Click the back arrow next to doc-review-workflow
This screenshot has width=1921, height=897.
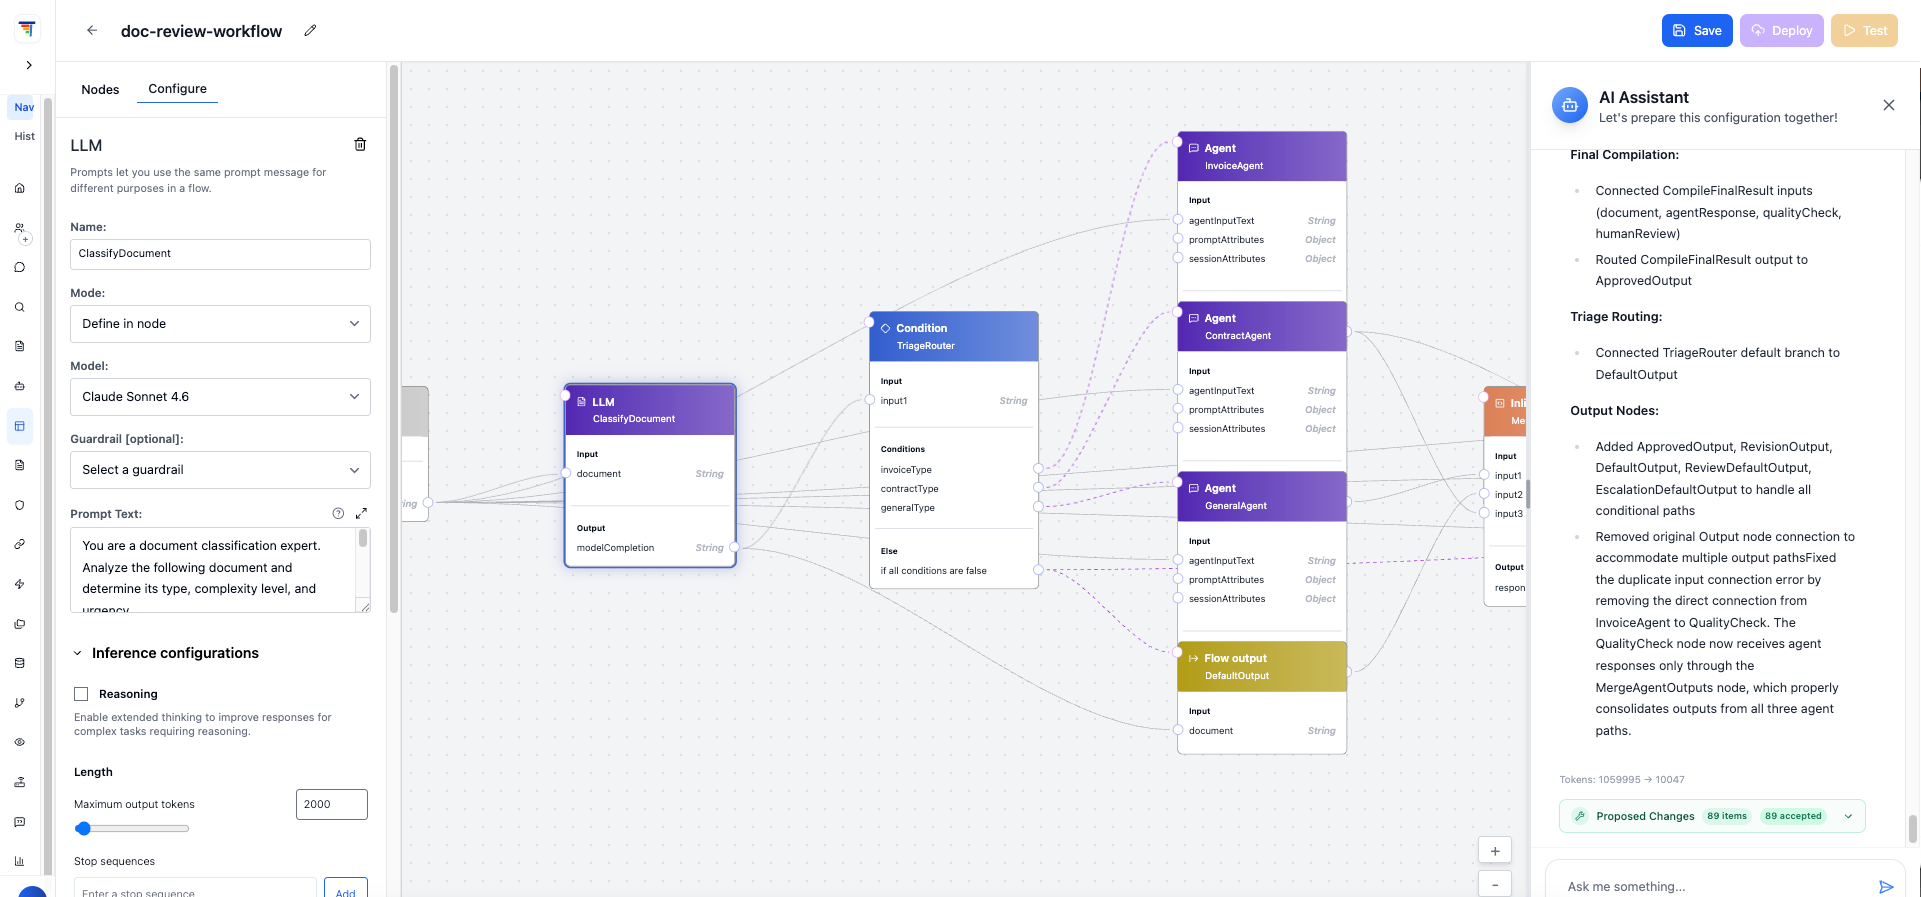92,31
